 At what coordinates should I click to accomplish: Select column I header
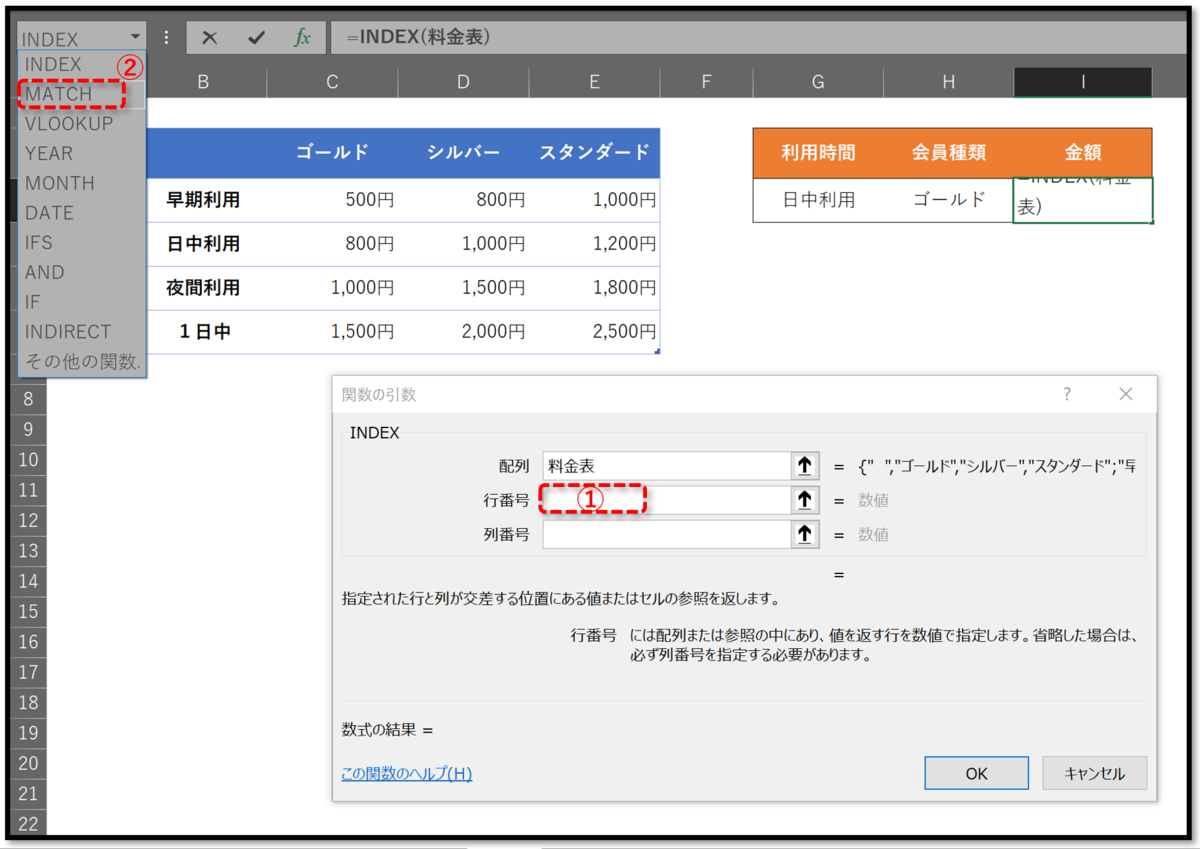pyautogui.click(x=1083, y=82)
